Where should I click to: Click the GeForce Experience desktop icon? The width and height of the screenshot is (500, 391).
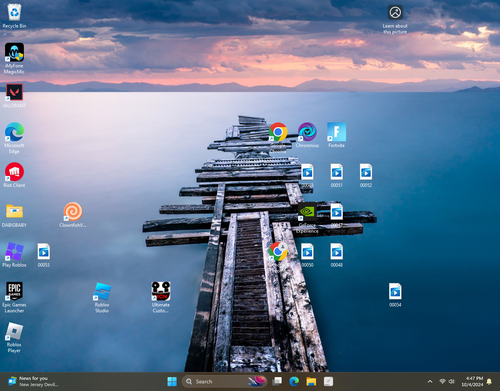click(307, 218)
